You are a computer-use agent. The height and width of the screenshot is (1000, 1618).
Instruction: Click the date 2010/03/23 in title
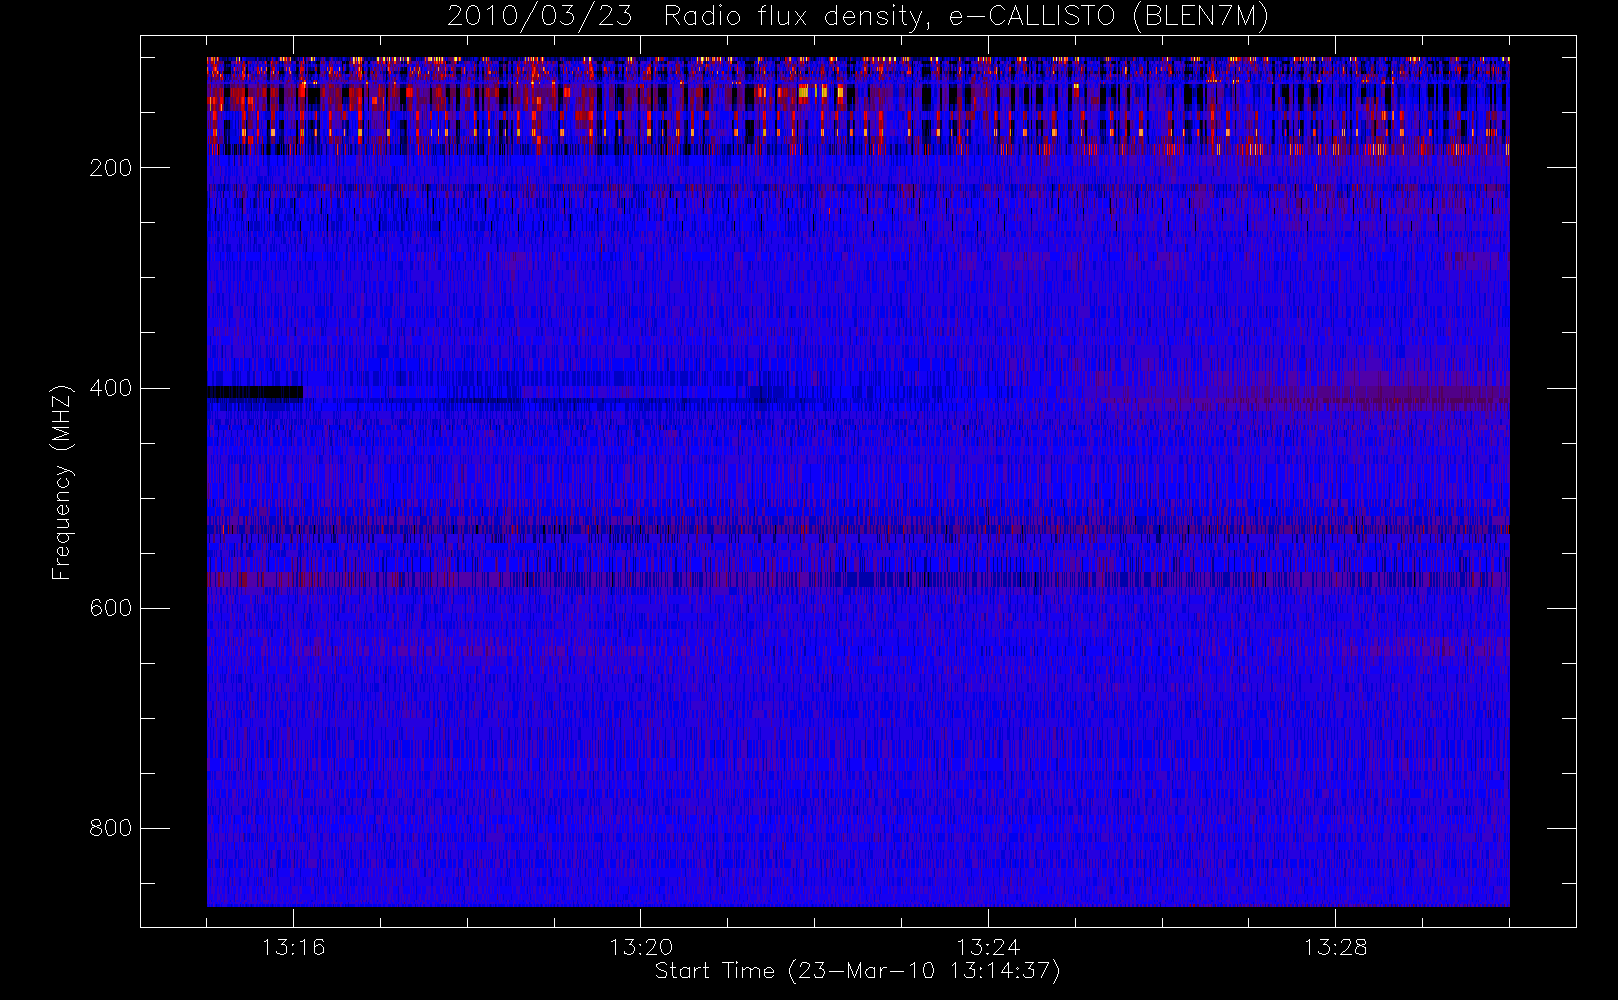pos(539,17)
